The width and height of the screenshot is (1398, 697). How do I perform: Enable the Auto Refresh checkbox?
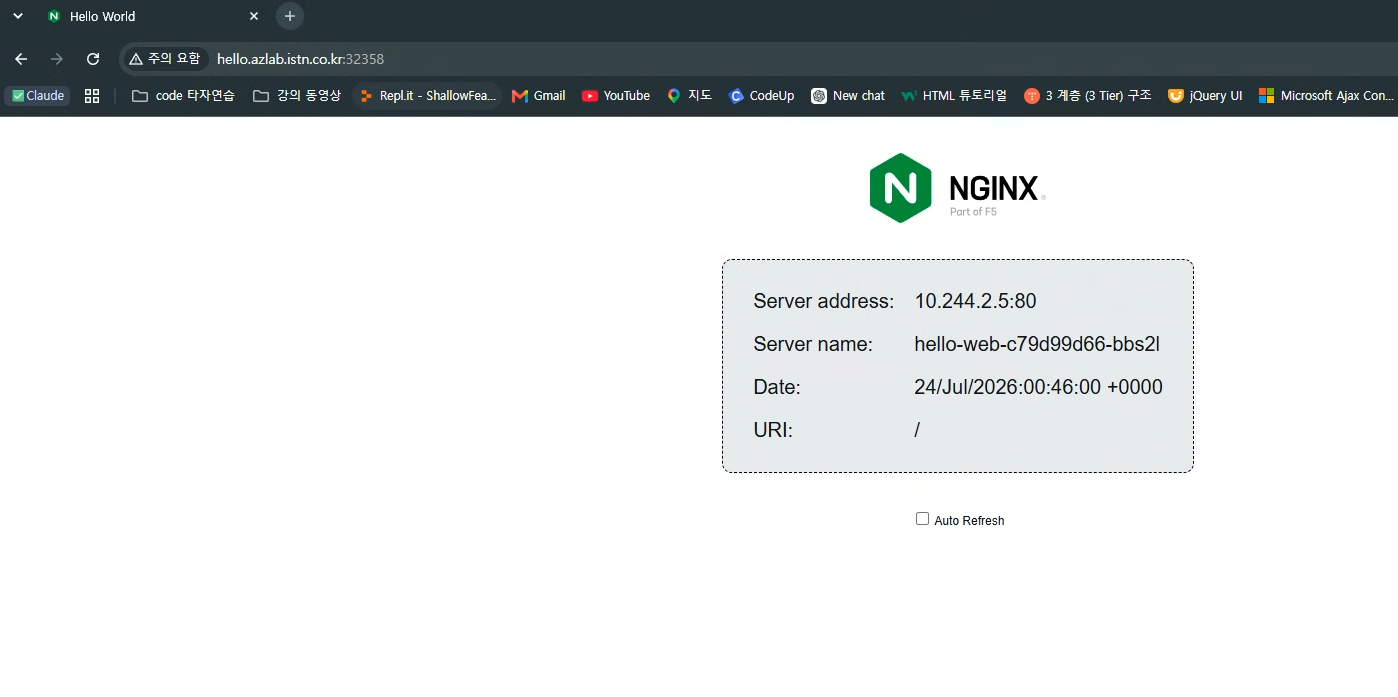pos(922,518)
